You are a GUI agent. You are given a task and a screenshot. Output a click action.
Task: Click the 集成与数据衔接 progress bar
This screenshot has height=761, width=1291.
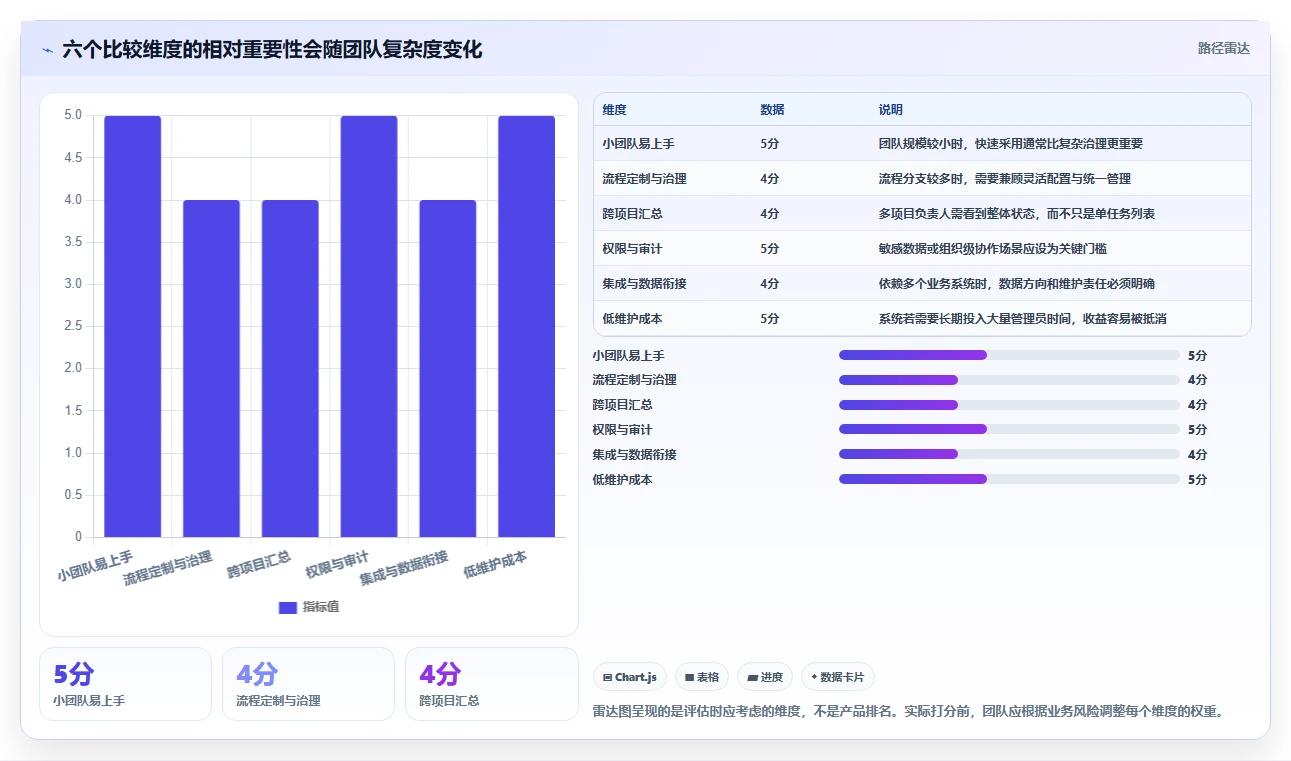tap(1010, 454)
